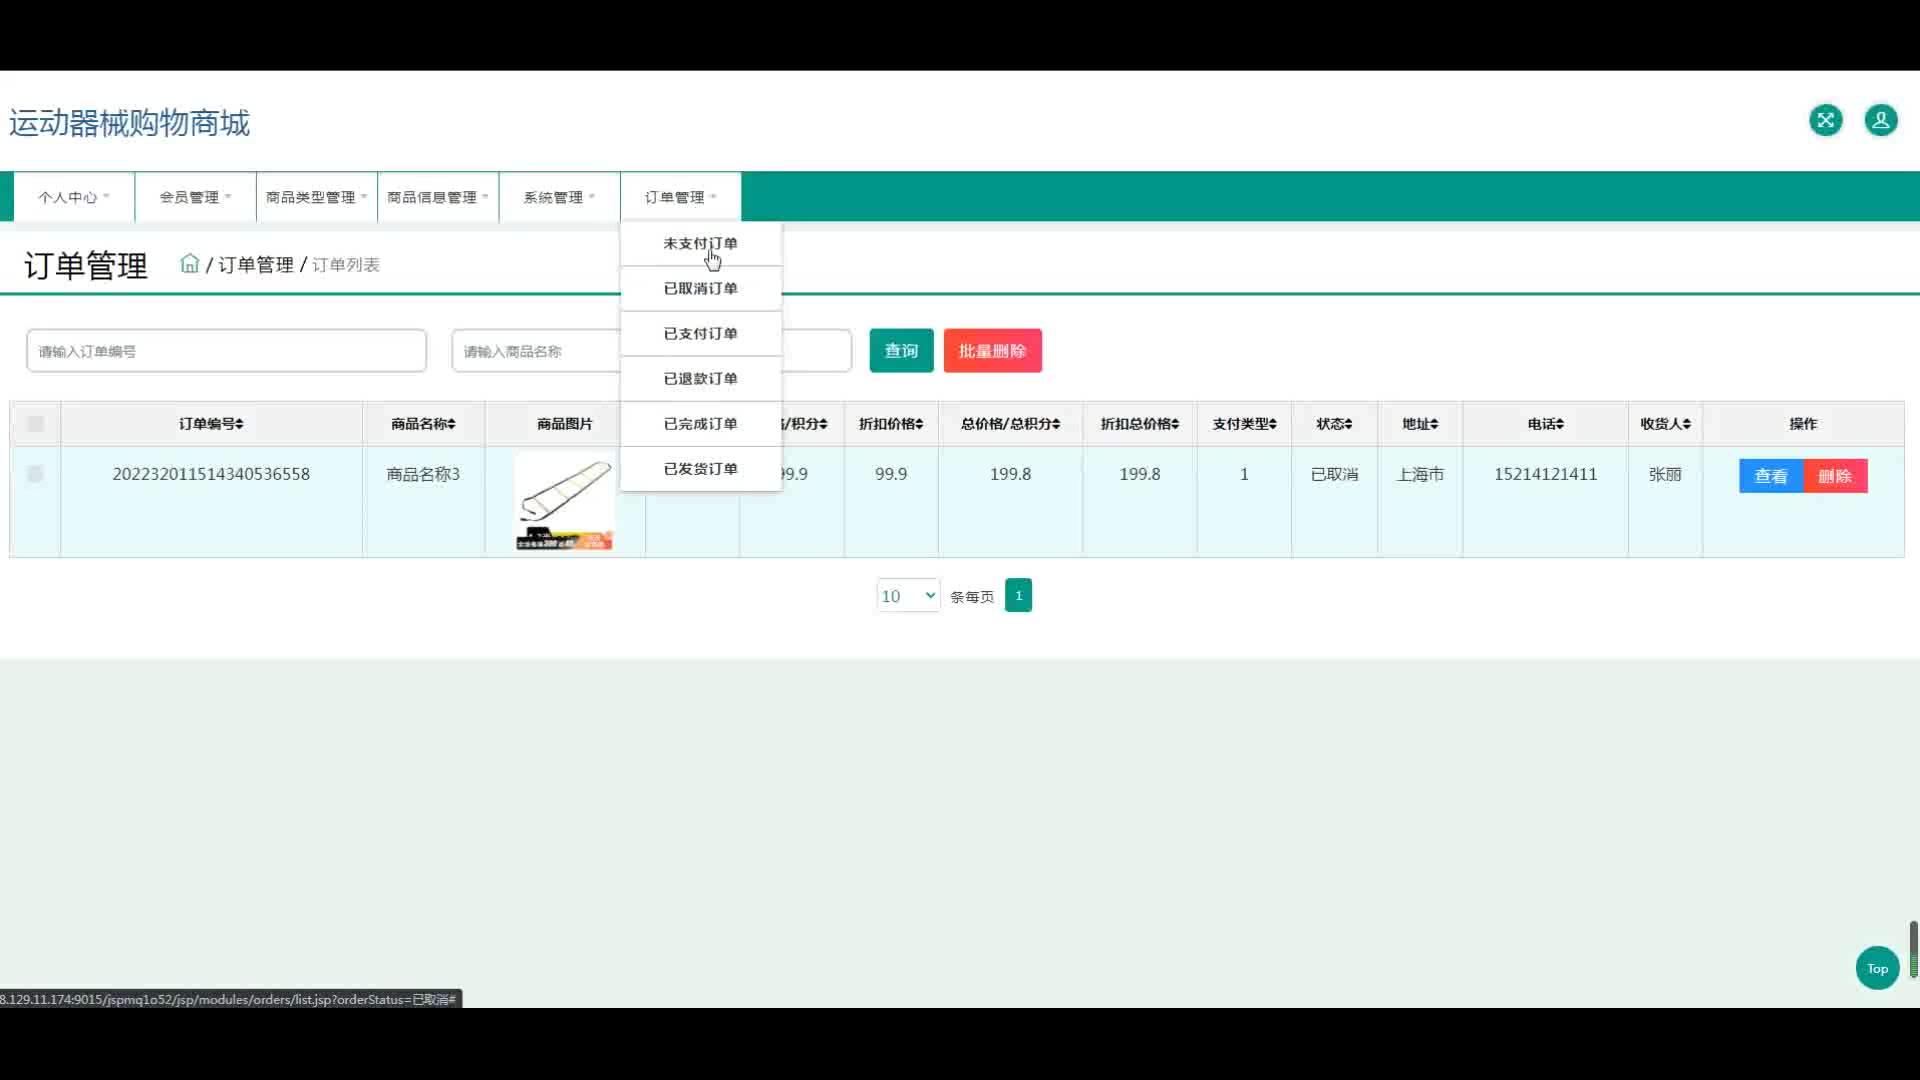Click the home icon in breadcrumb
Screen dimensions: 1920x1080
189,264
